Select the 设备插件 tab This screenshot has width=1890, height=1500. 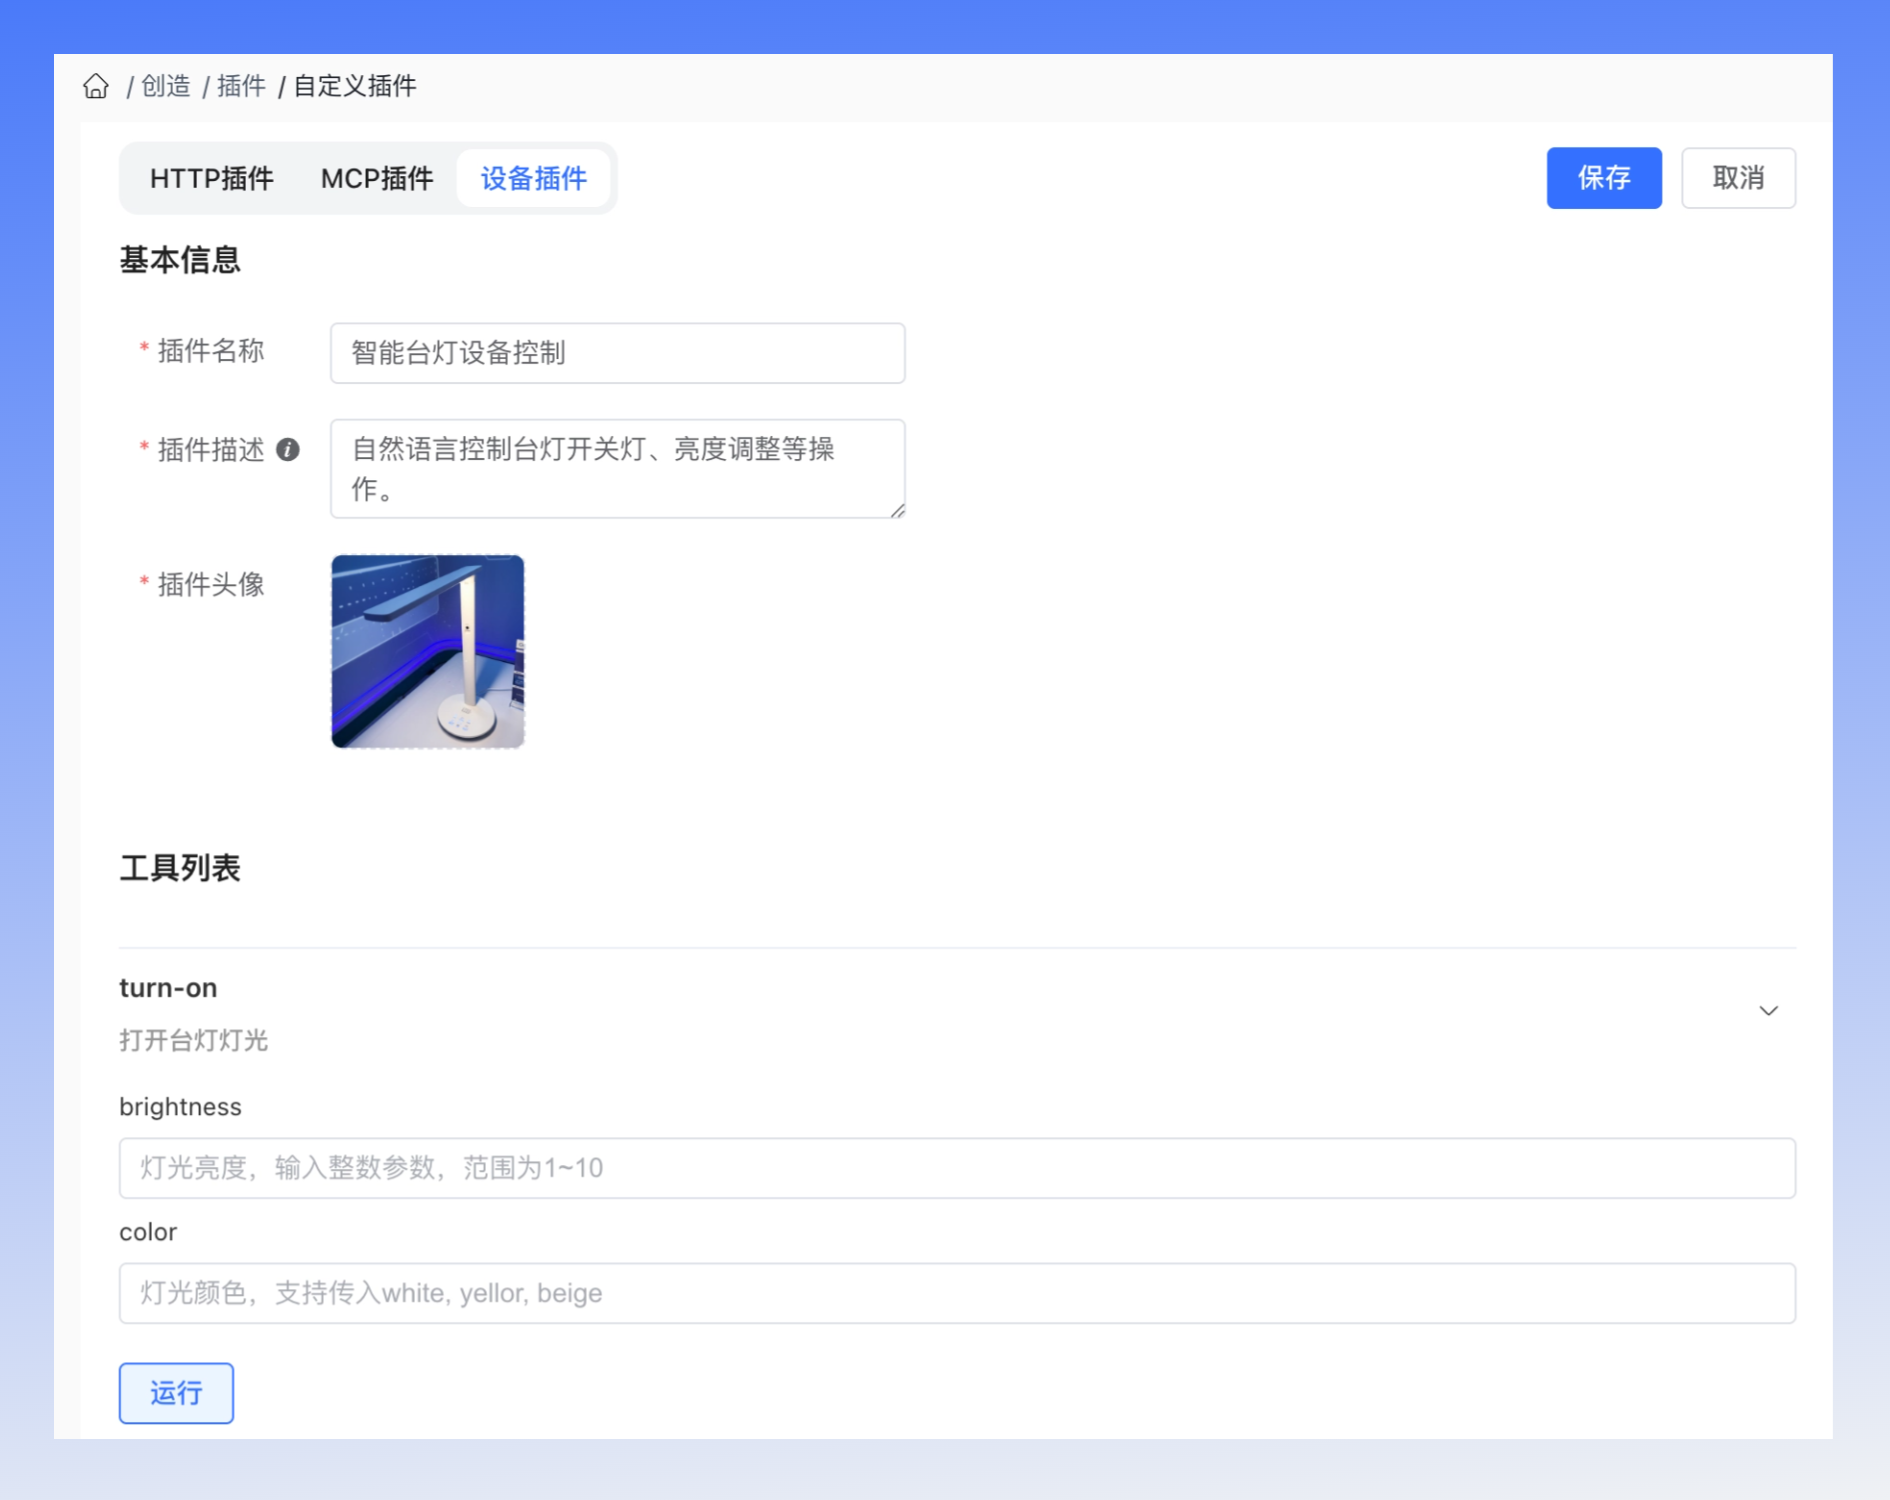tap(534, 178)
